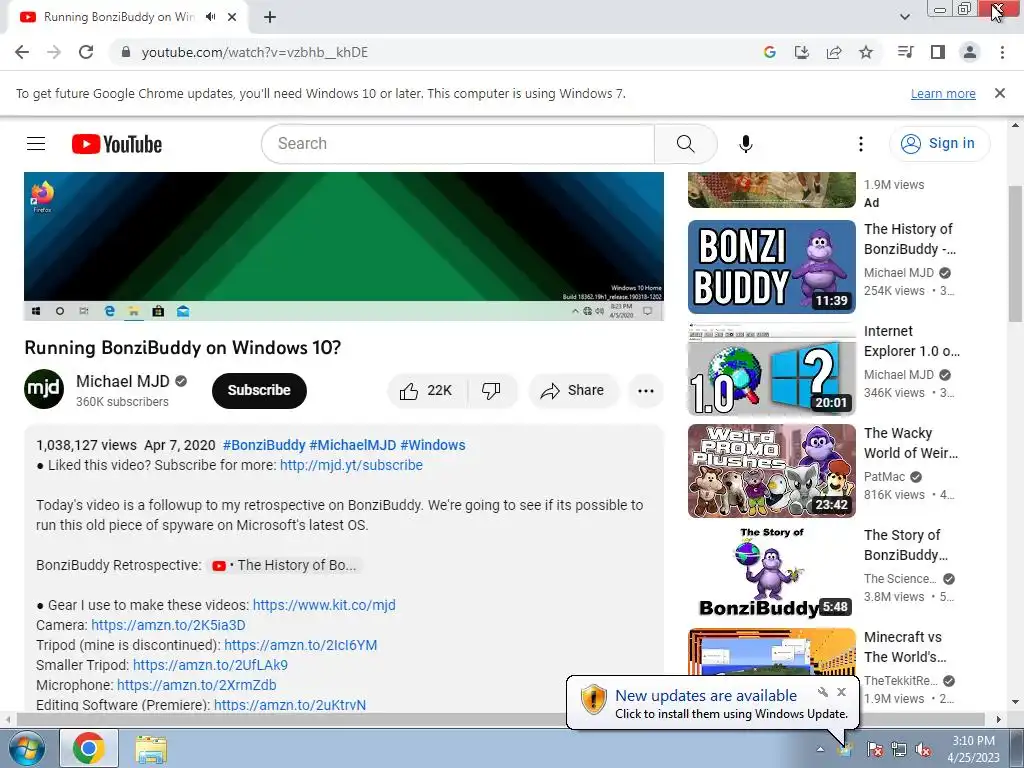Open the kit.co/mjd gear link

(324, 605)
